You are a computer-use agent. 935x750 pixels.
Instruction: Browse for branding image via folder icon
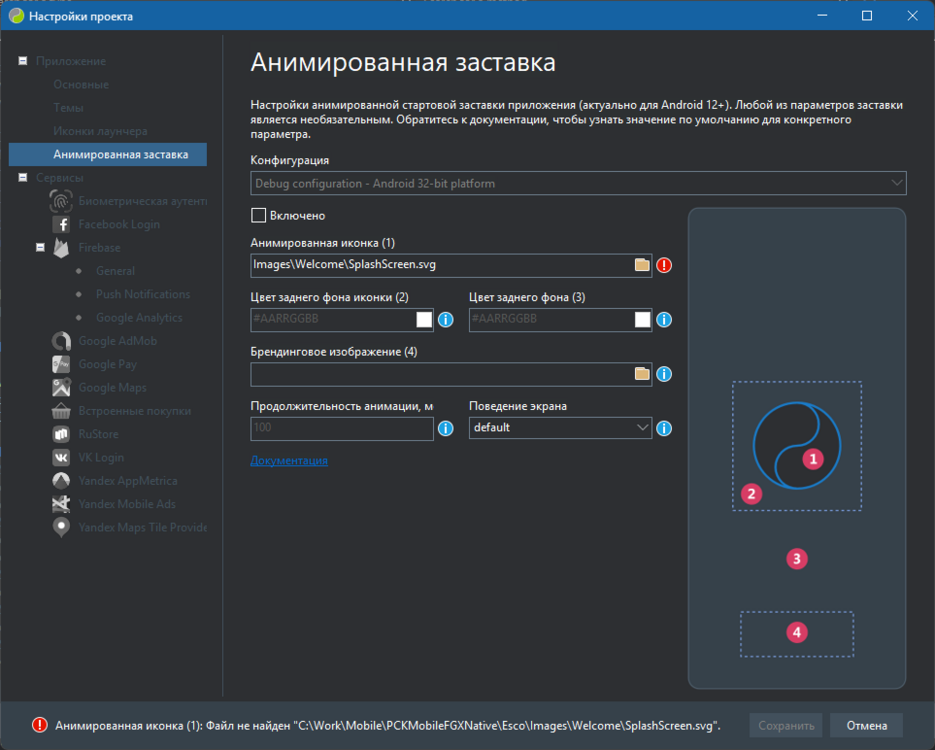(x=642, y=374)
